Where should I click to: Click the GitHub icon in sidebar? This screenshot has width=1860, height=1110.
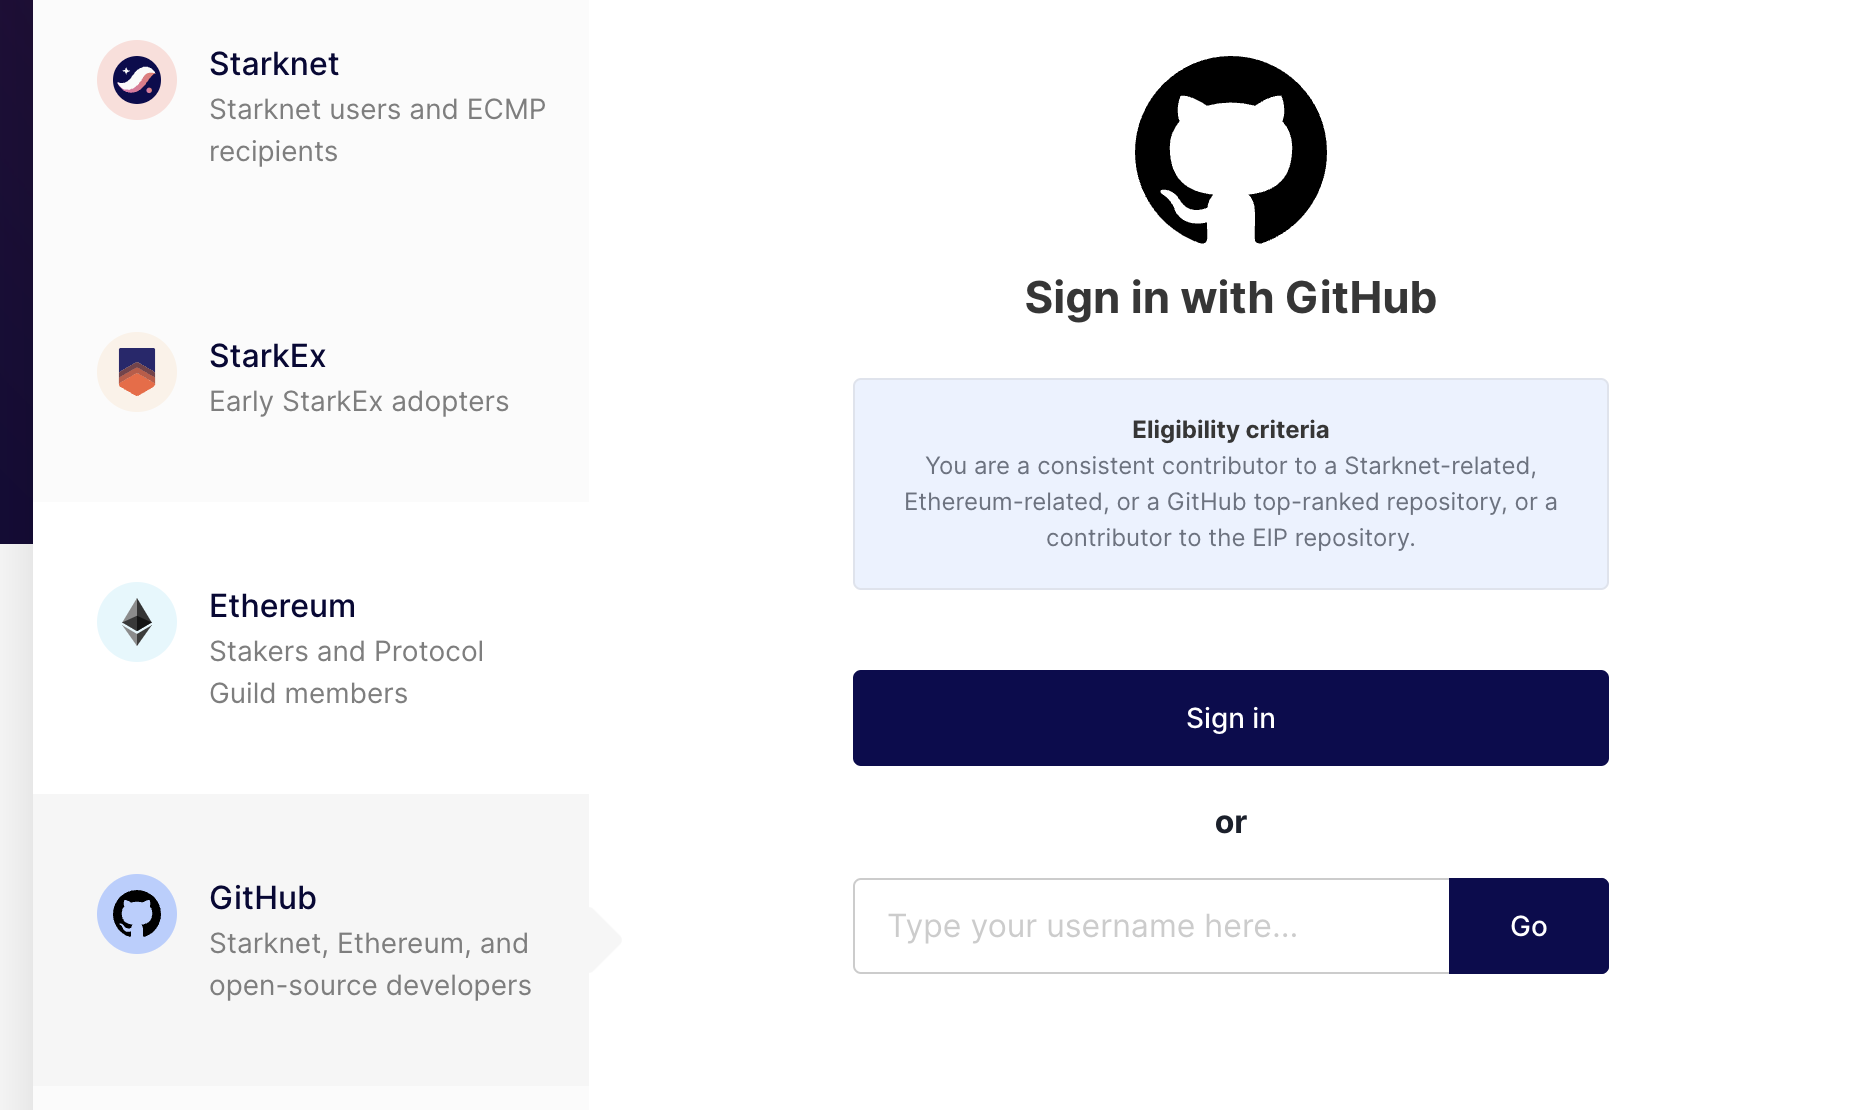137,914
